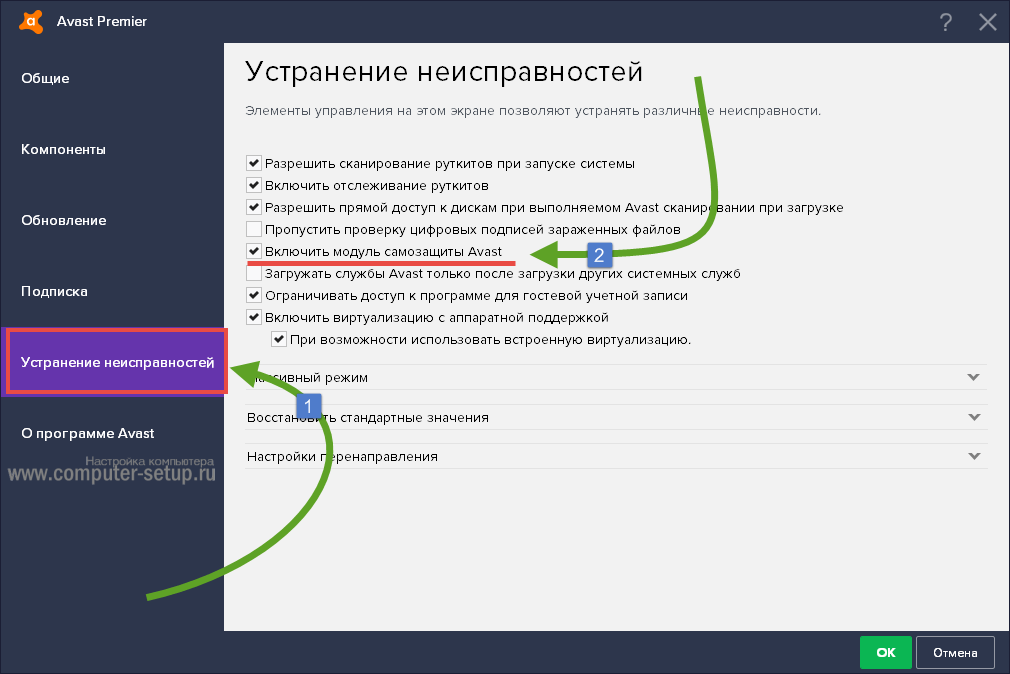Toggle direct disk access during boot scan
The width and height of the screenshot is (1010, 674).
[x=254, y=207]
